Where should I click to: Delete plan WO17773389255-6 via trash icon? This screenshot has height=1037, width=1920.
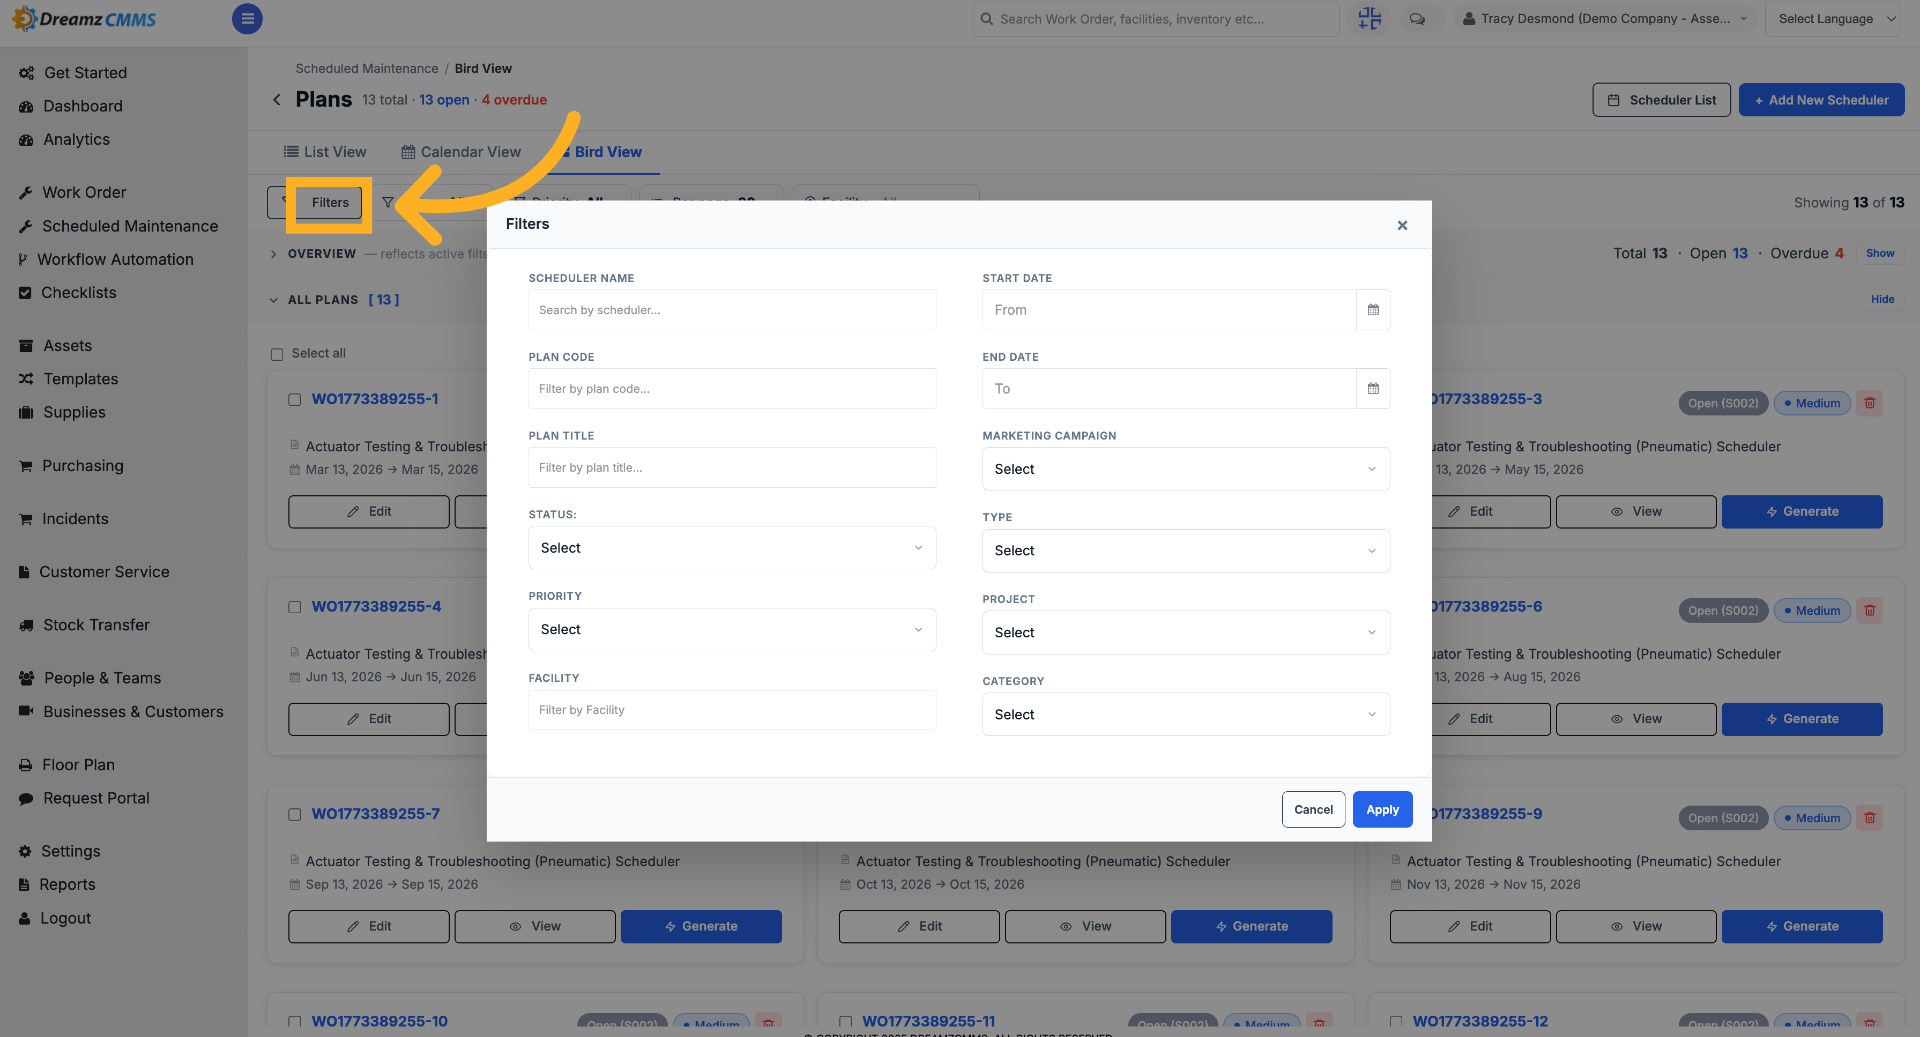pos(1869,610)
